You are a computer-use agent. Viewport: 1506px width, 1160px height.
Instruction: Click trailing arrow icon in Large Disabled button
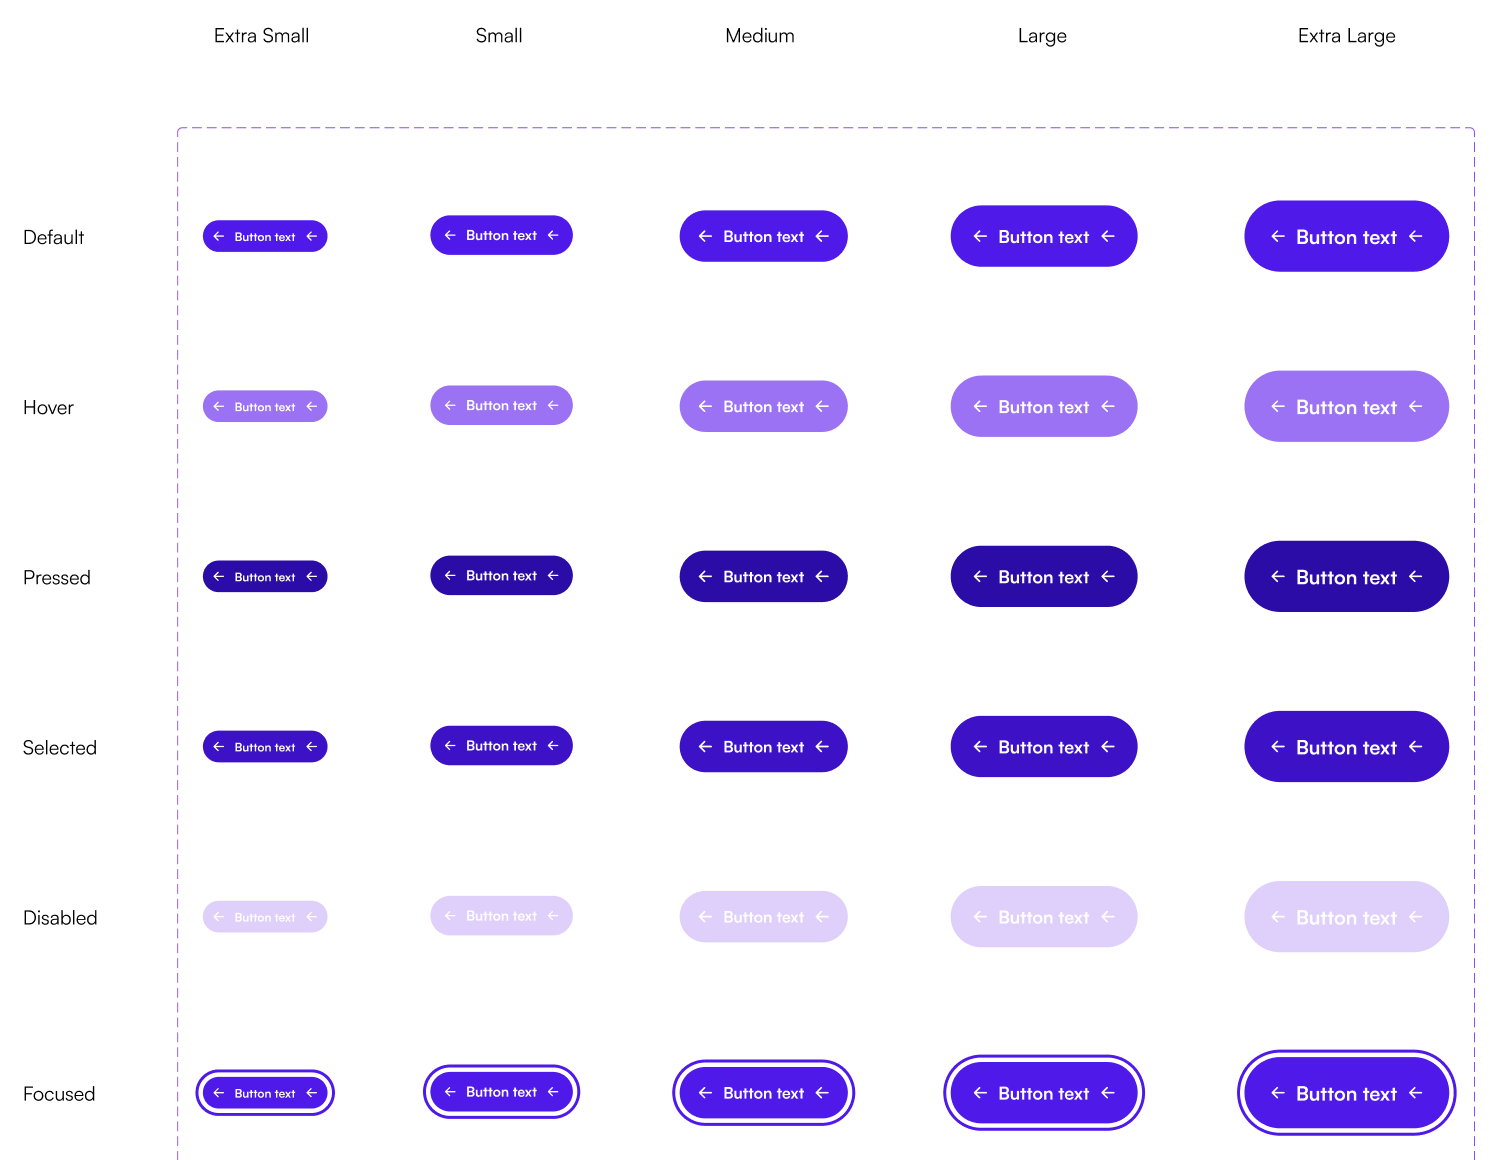[1108, 917]
